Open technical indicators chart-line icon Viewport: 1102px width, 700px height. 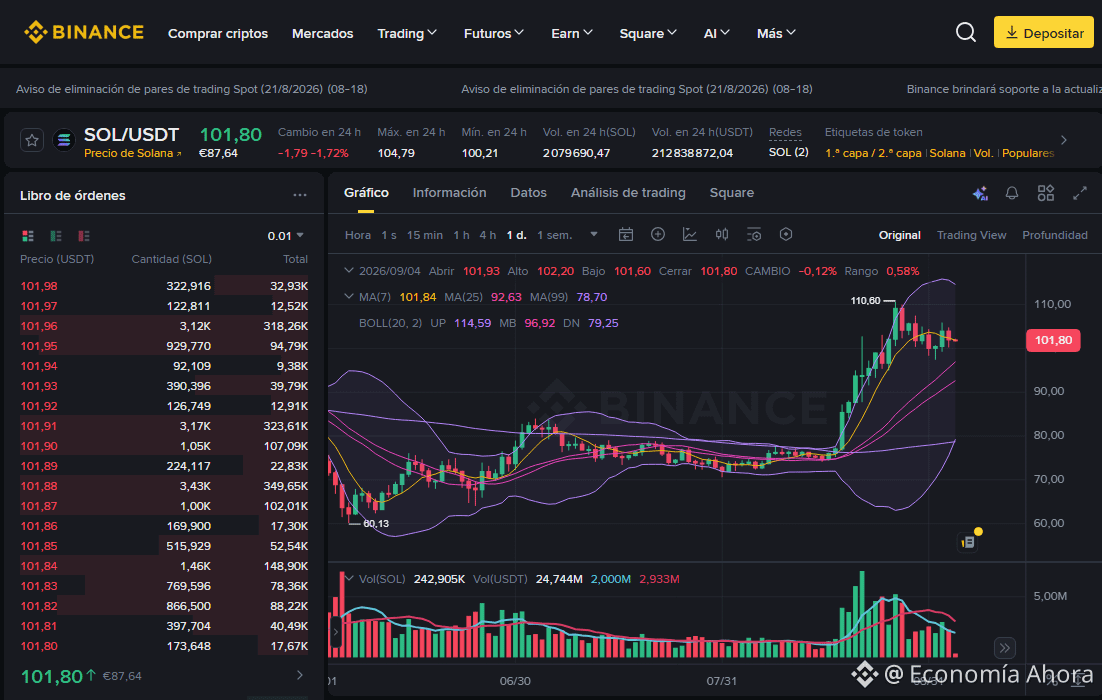[689, 235]
